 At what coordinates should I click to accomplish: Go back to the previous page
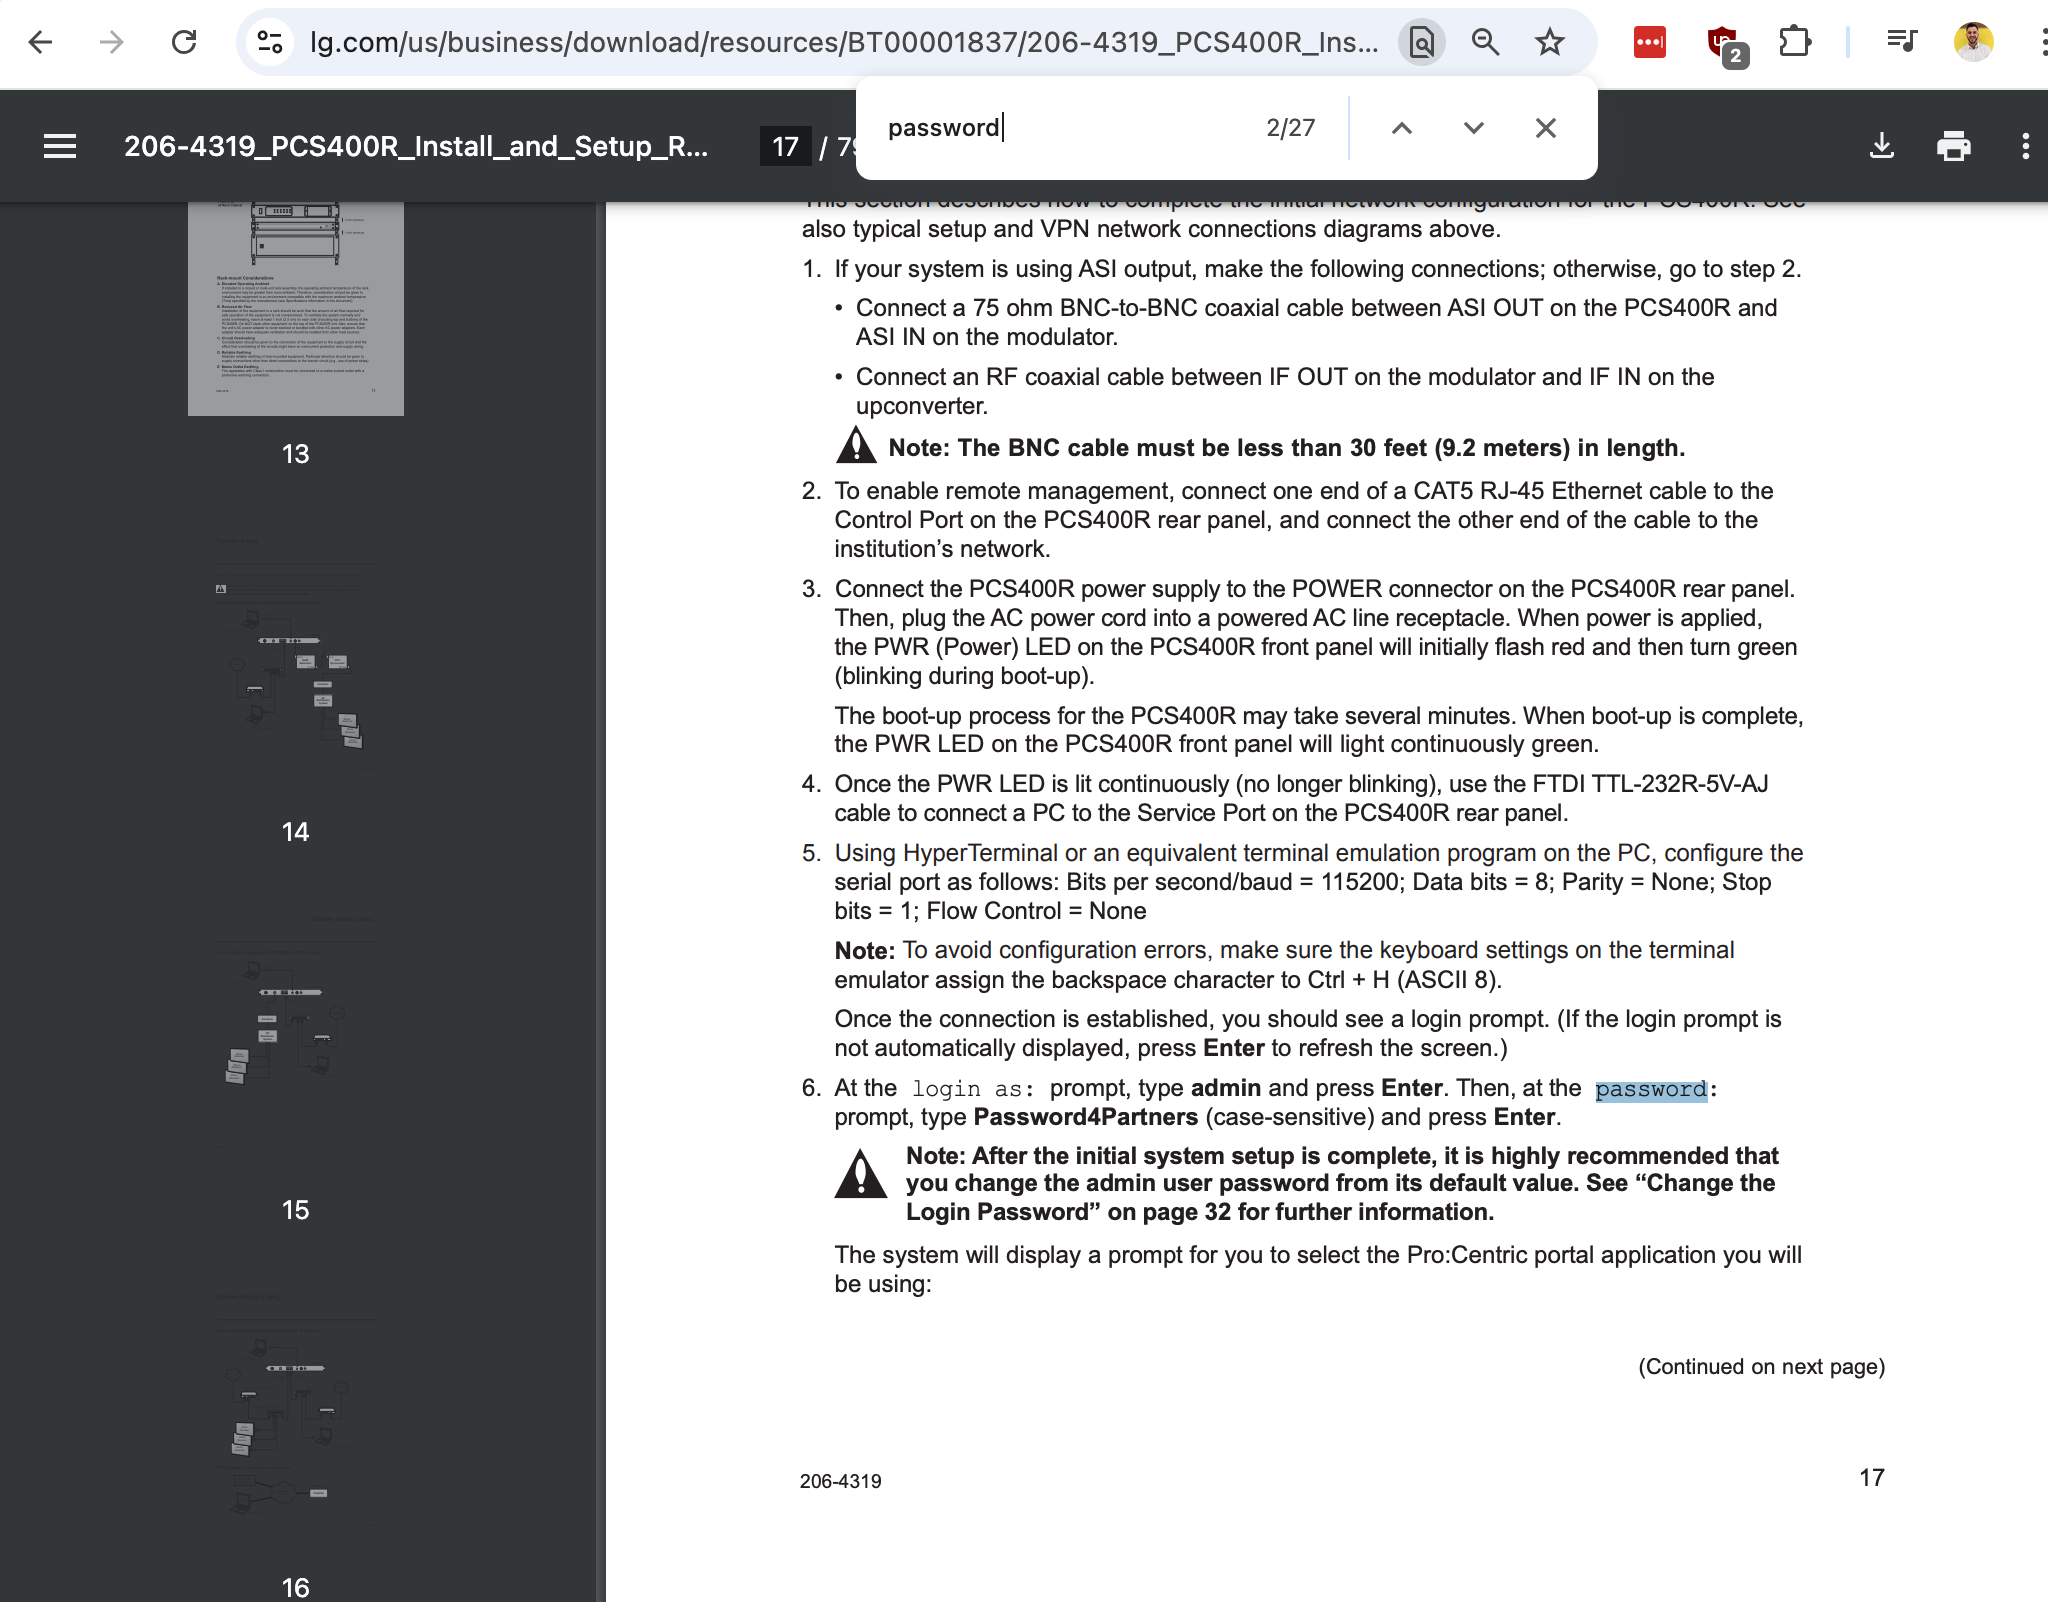[x=40, y=42]
